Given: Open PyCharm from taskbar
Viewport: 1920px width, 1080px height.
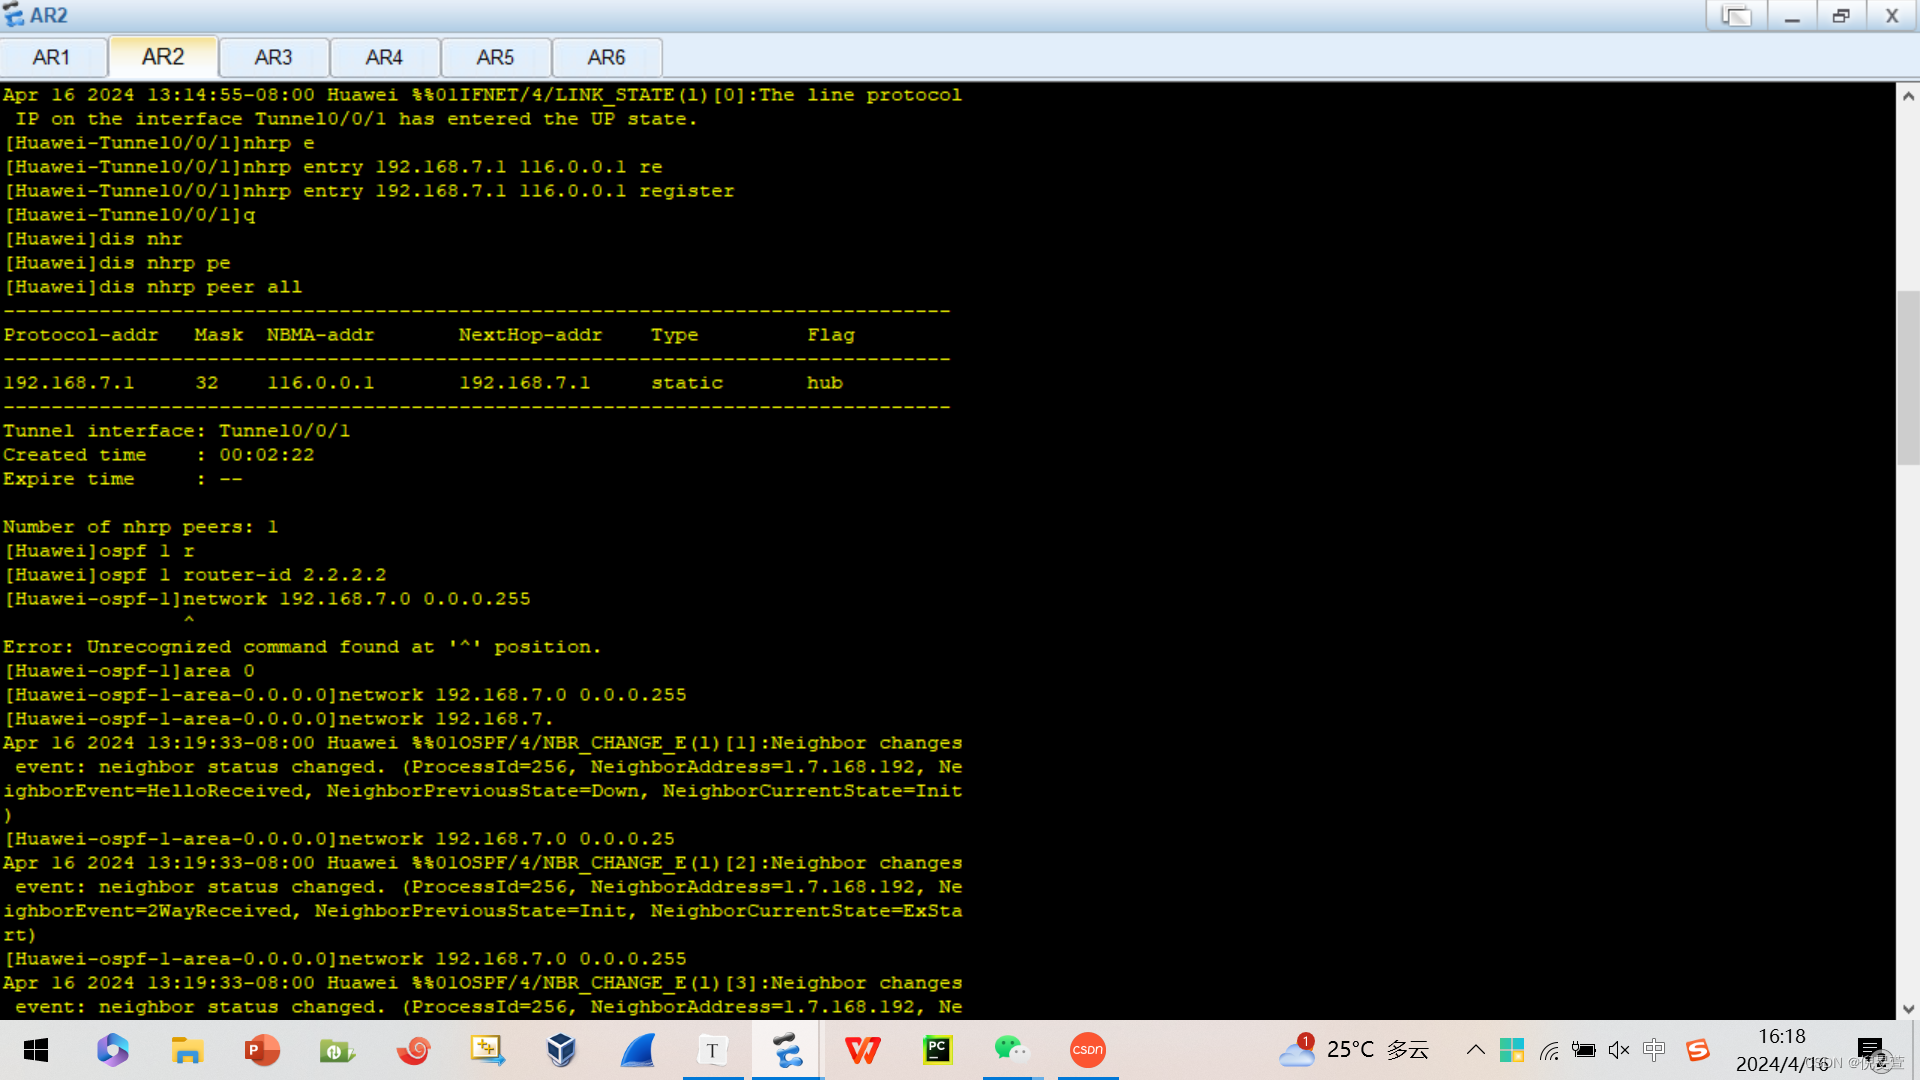Looking at the screenshot, I should 937,1050.
